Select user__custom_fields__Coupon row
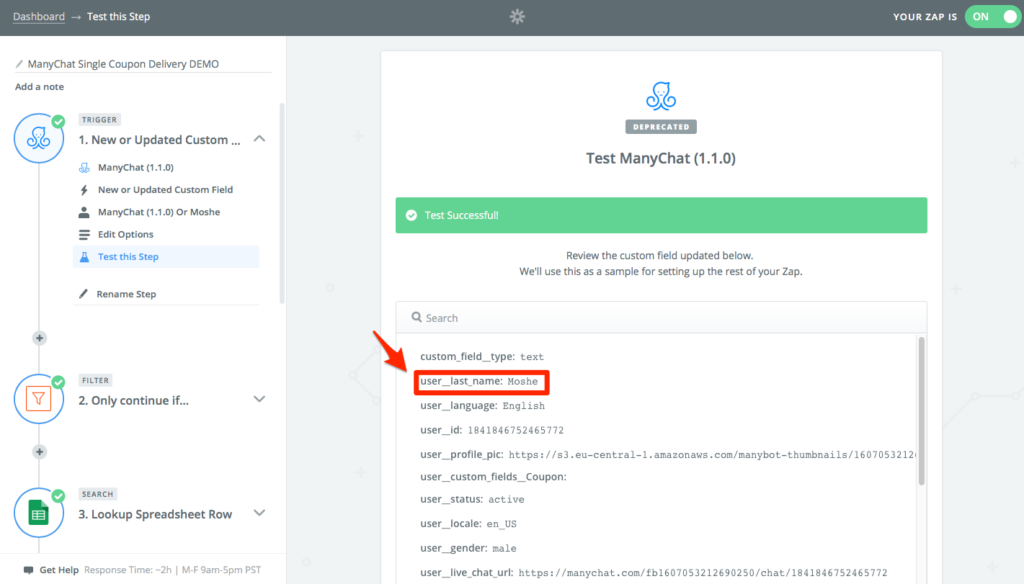Image resolution: width=1024 pixels, height=584 pixels. coord(493,477)
